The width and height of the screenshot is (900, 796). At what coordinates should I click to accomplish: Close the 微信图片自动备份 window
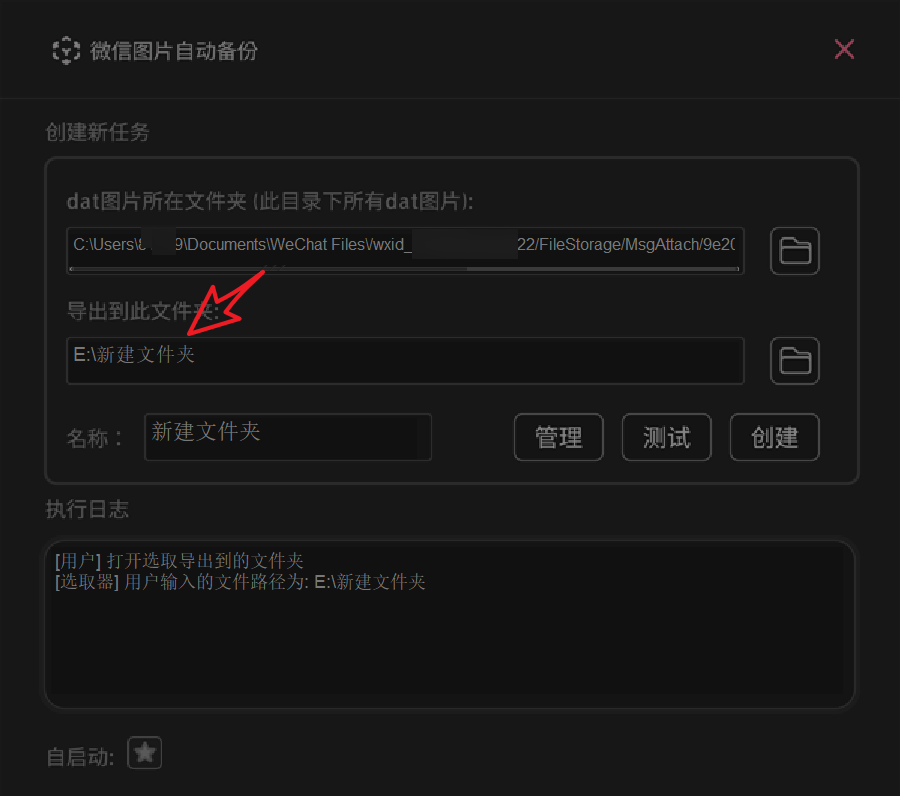pyautogui.click(x=844, y=49)
